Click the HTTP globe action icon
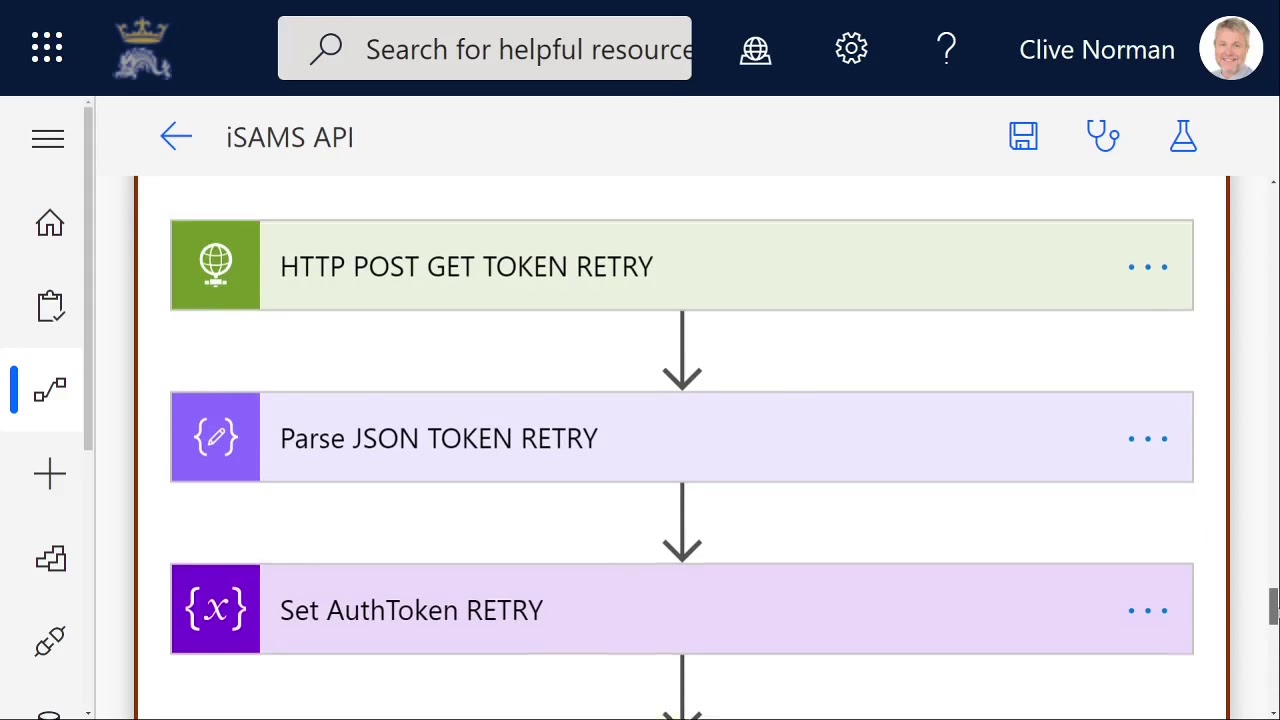This screenshot has height=720, width=1280. tap(215, 265)
